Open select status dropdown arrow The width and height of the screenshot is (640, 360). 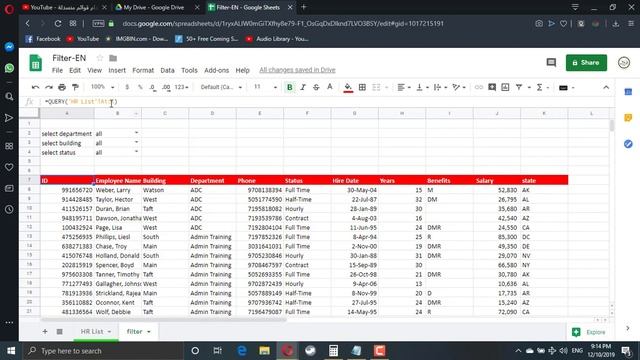pos(136,151)
